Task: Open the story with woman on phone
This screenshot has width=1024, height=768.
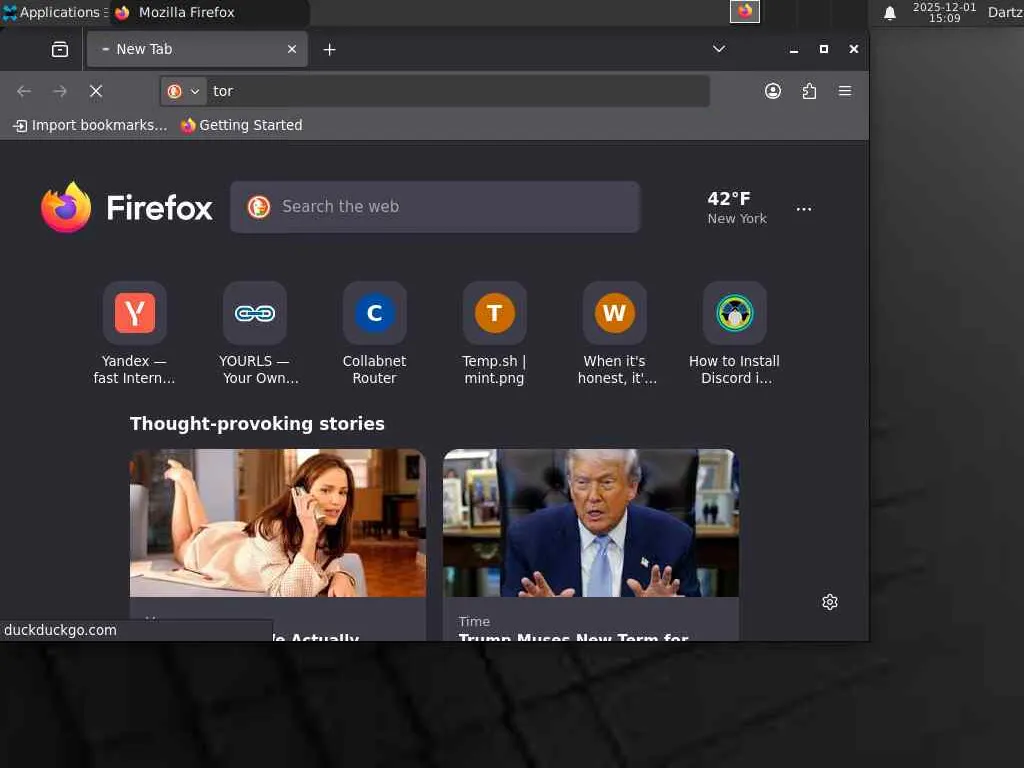Action: point(278,522)
